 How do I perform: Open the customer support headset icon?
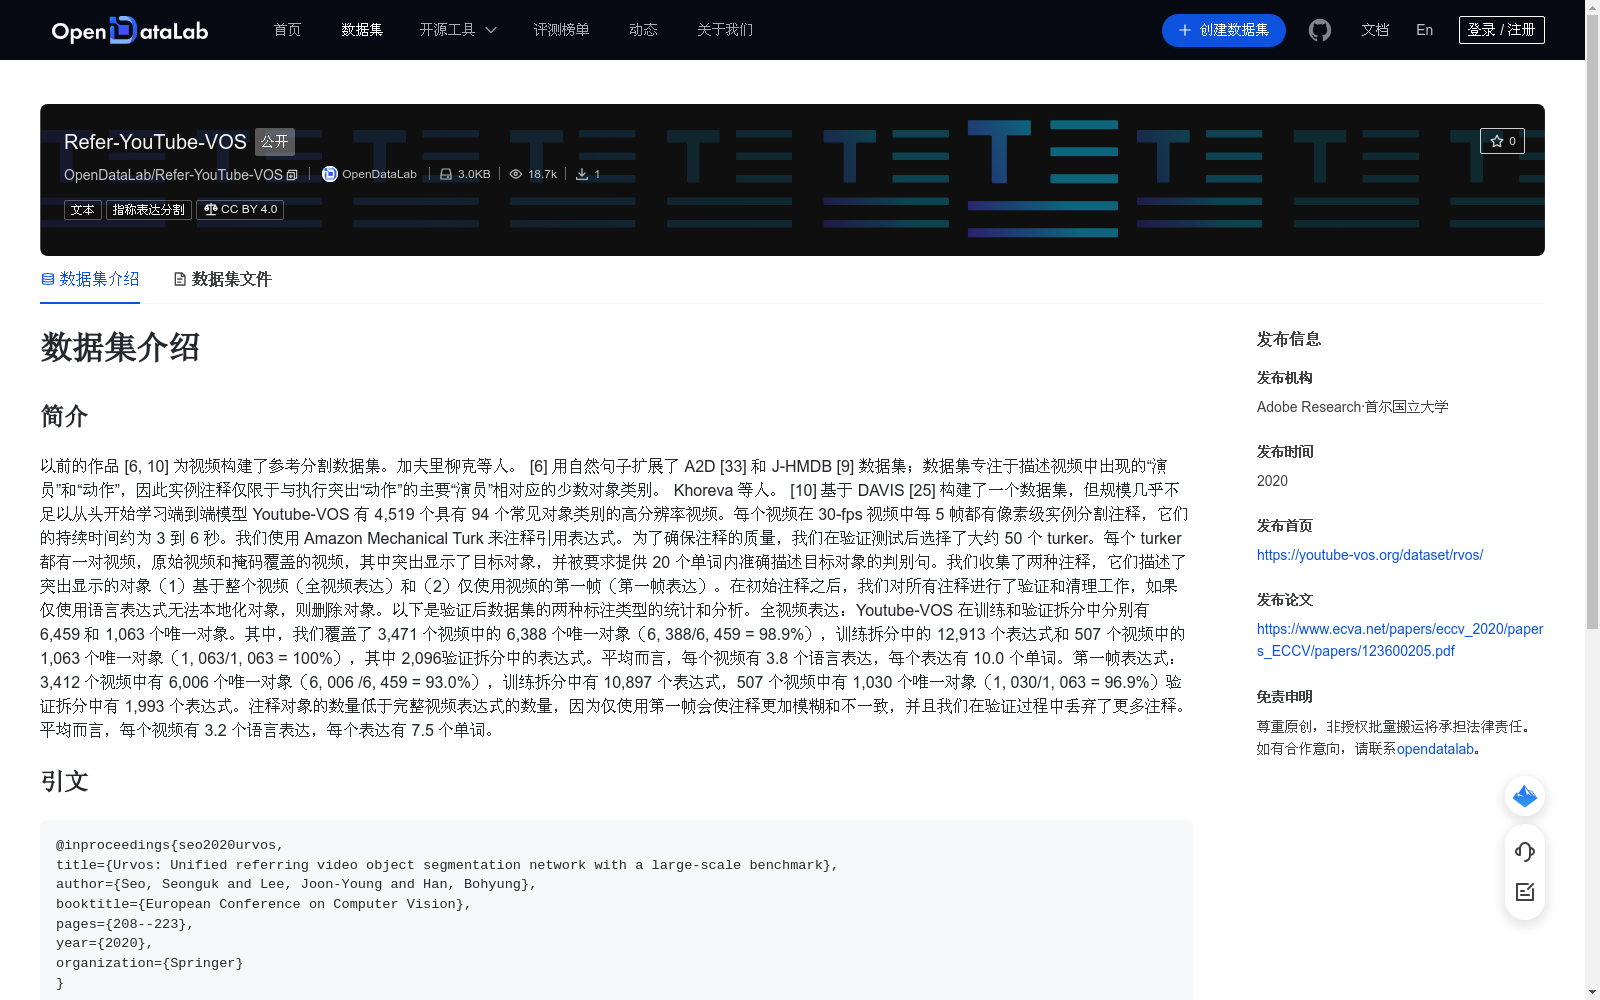[x=1525, y=851]
